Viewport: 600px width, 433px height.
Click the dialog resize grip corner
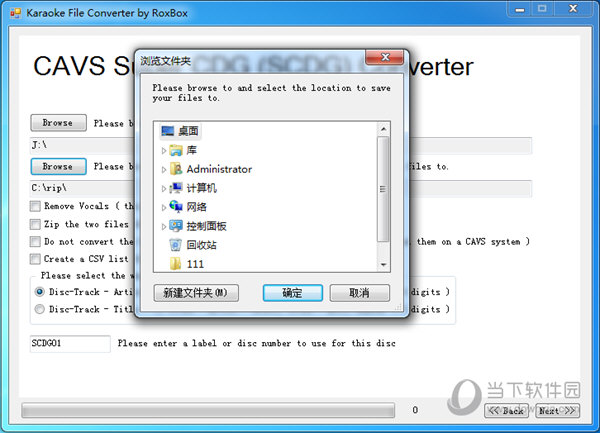[399, 307]
